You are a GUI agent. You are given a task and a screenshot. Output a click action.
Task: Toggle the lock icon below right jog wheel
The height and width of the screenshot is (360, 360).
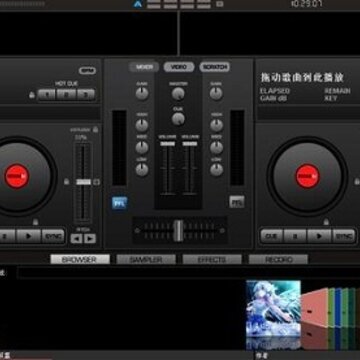[326, 222]
